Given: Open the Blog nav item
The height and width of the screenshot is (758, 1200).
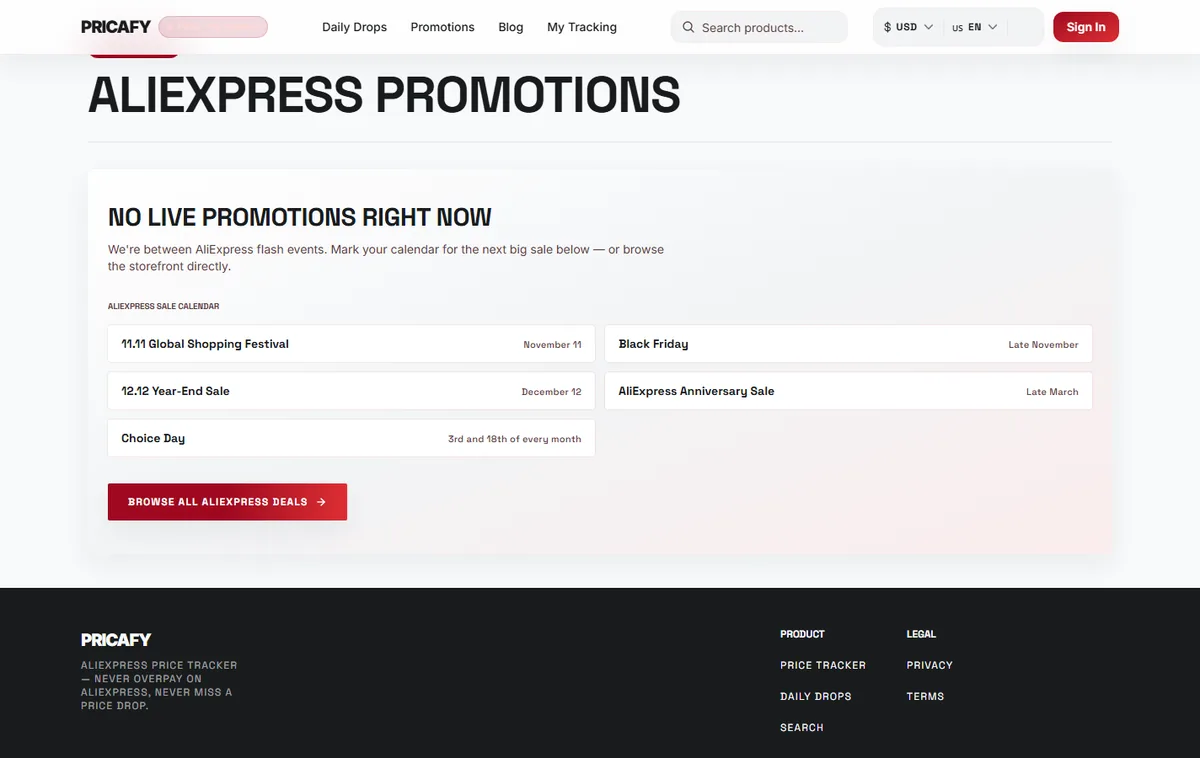Looking at the screenshot, I should point(511,27).
